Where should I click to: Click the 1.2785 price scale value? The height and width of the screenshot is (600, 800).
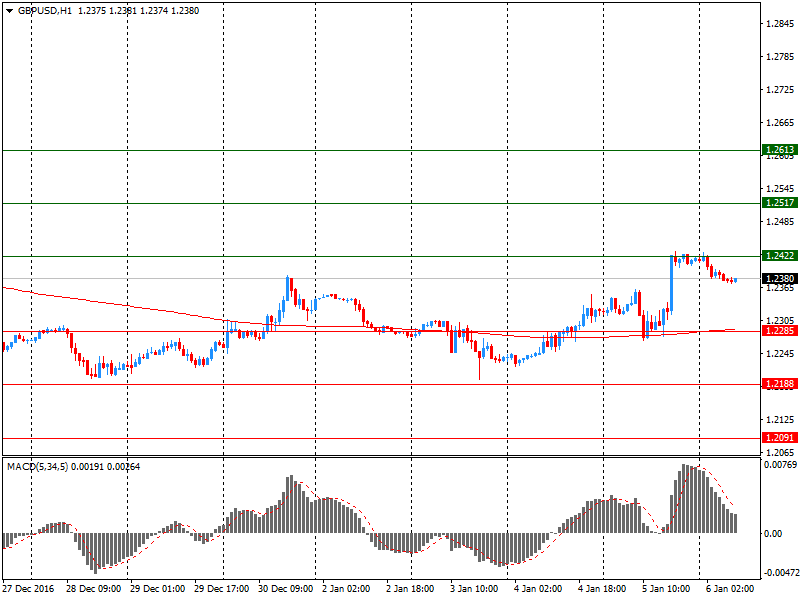pyautogui.click(x=780, y=57)
